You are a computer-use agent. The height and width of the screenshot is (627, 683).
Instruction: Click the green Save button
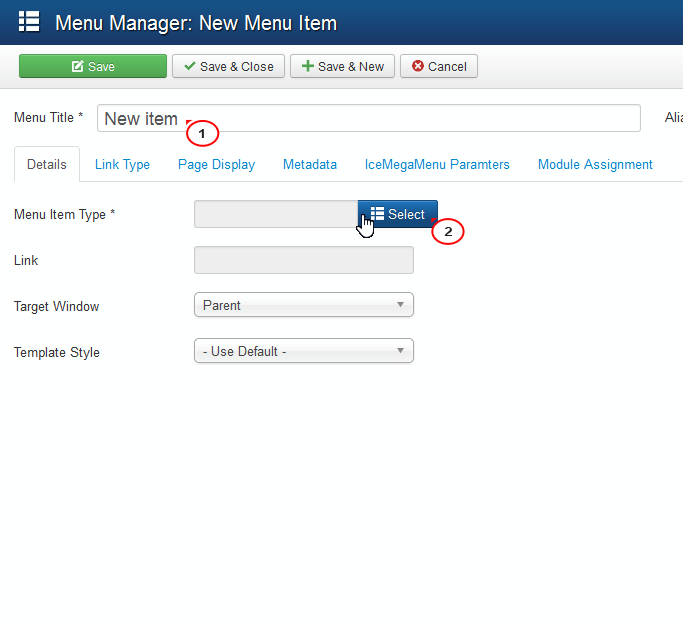[93, 66]
